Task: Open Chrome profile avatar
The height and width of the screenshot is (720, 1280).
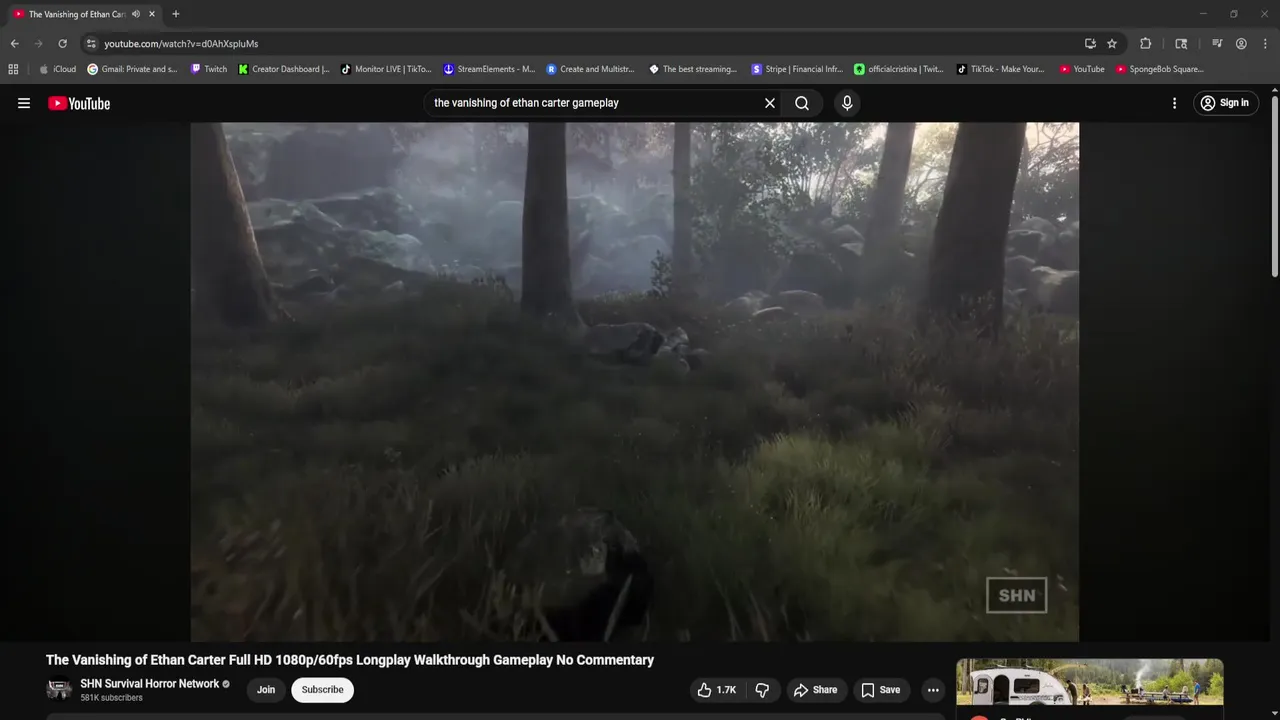Action: (1241, 44)
